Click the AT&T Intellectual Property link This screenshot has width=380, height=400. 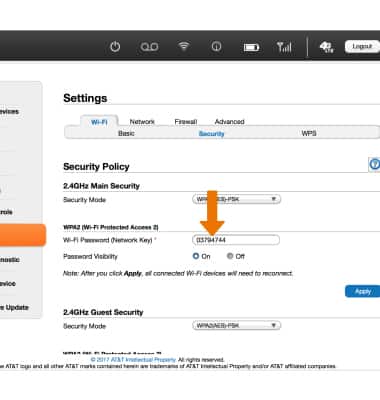[x=133, y=360]
